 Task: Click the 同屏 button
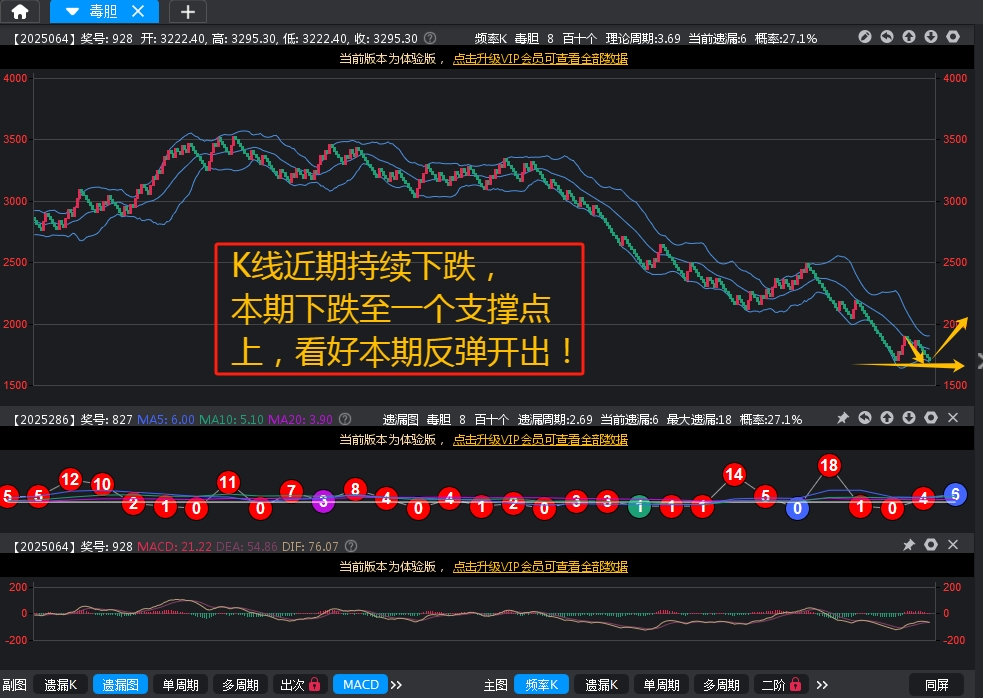pos(937,684)
